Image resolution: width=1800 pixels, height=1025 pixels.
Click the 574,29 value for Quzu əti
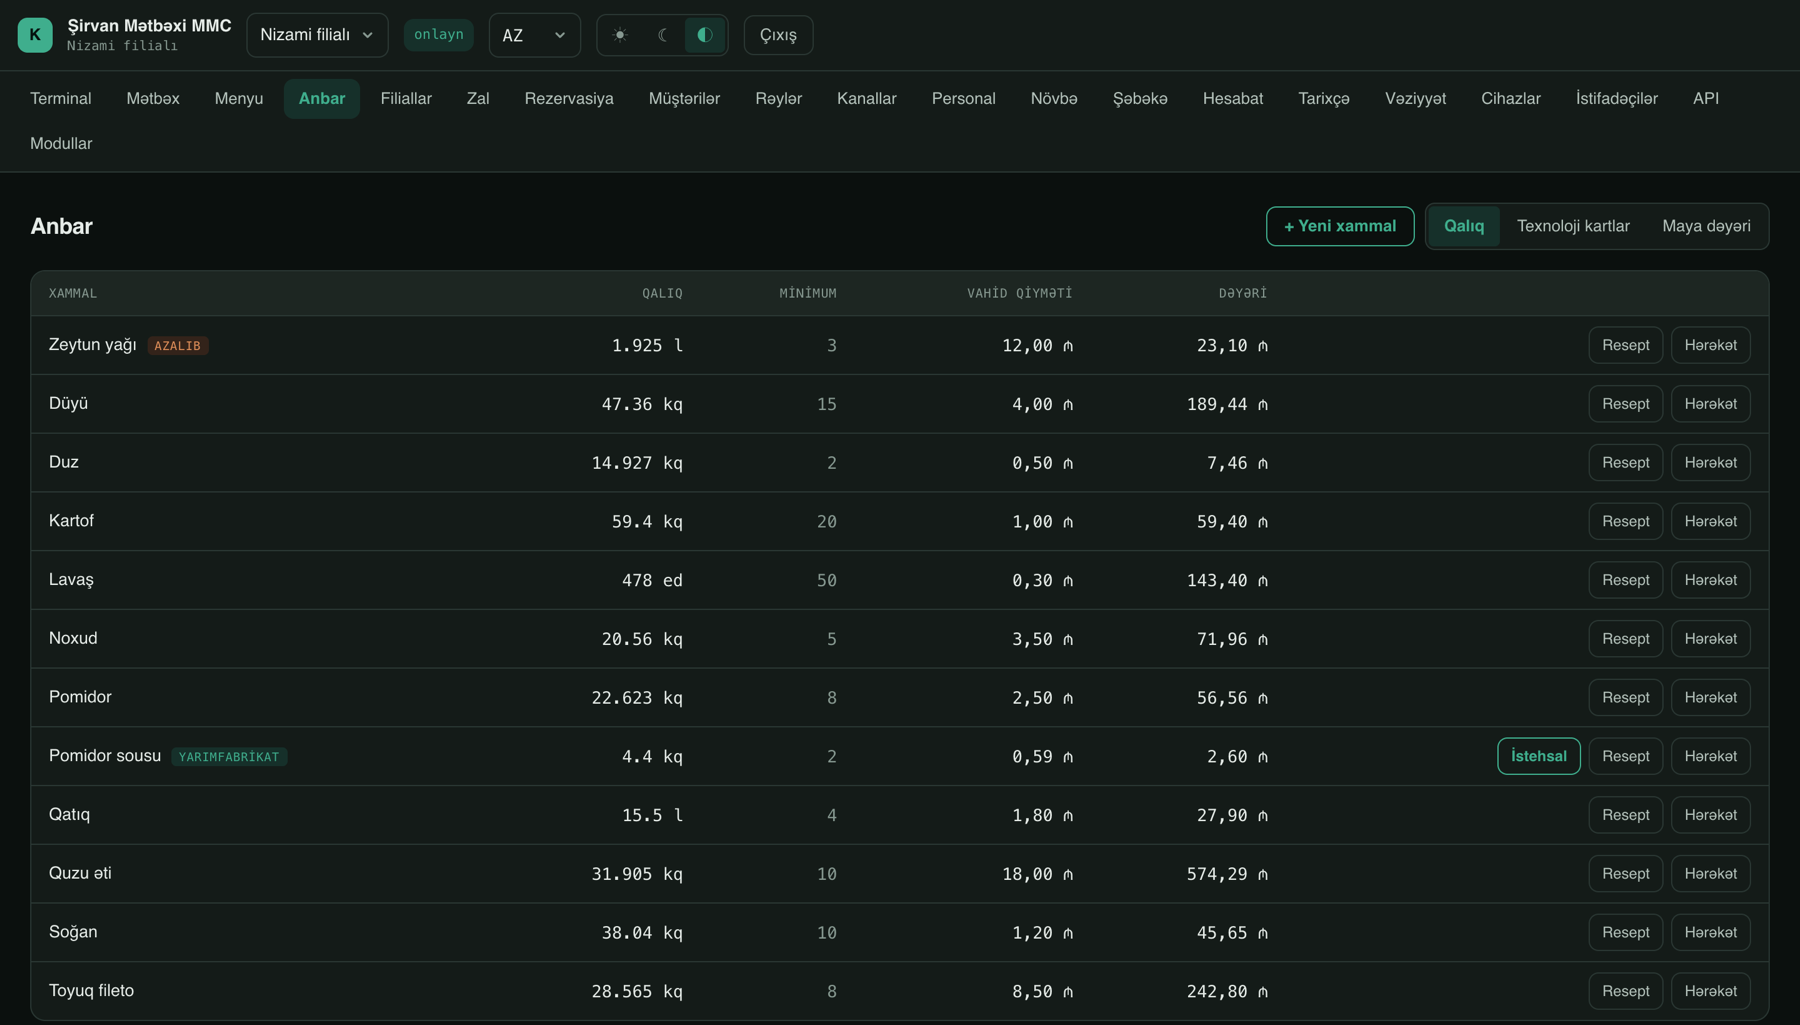(1227, 874)
